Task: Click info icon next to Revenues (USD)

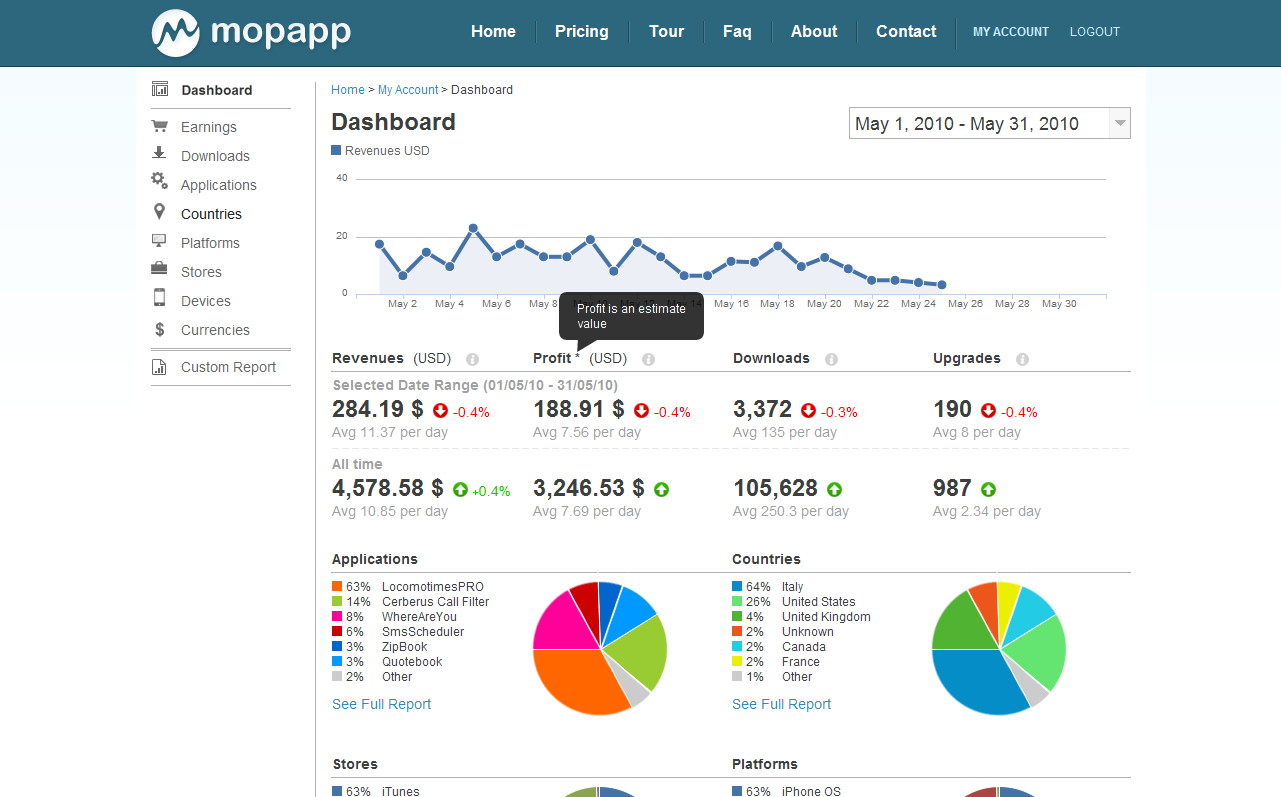Action: pos(472,359)
